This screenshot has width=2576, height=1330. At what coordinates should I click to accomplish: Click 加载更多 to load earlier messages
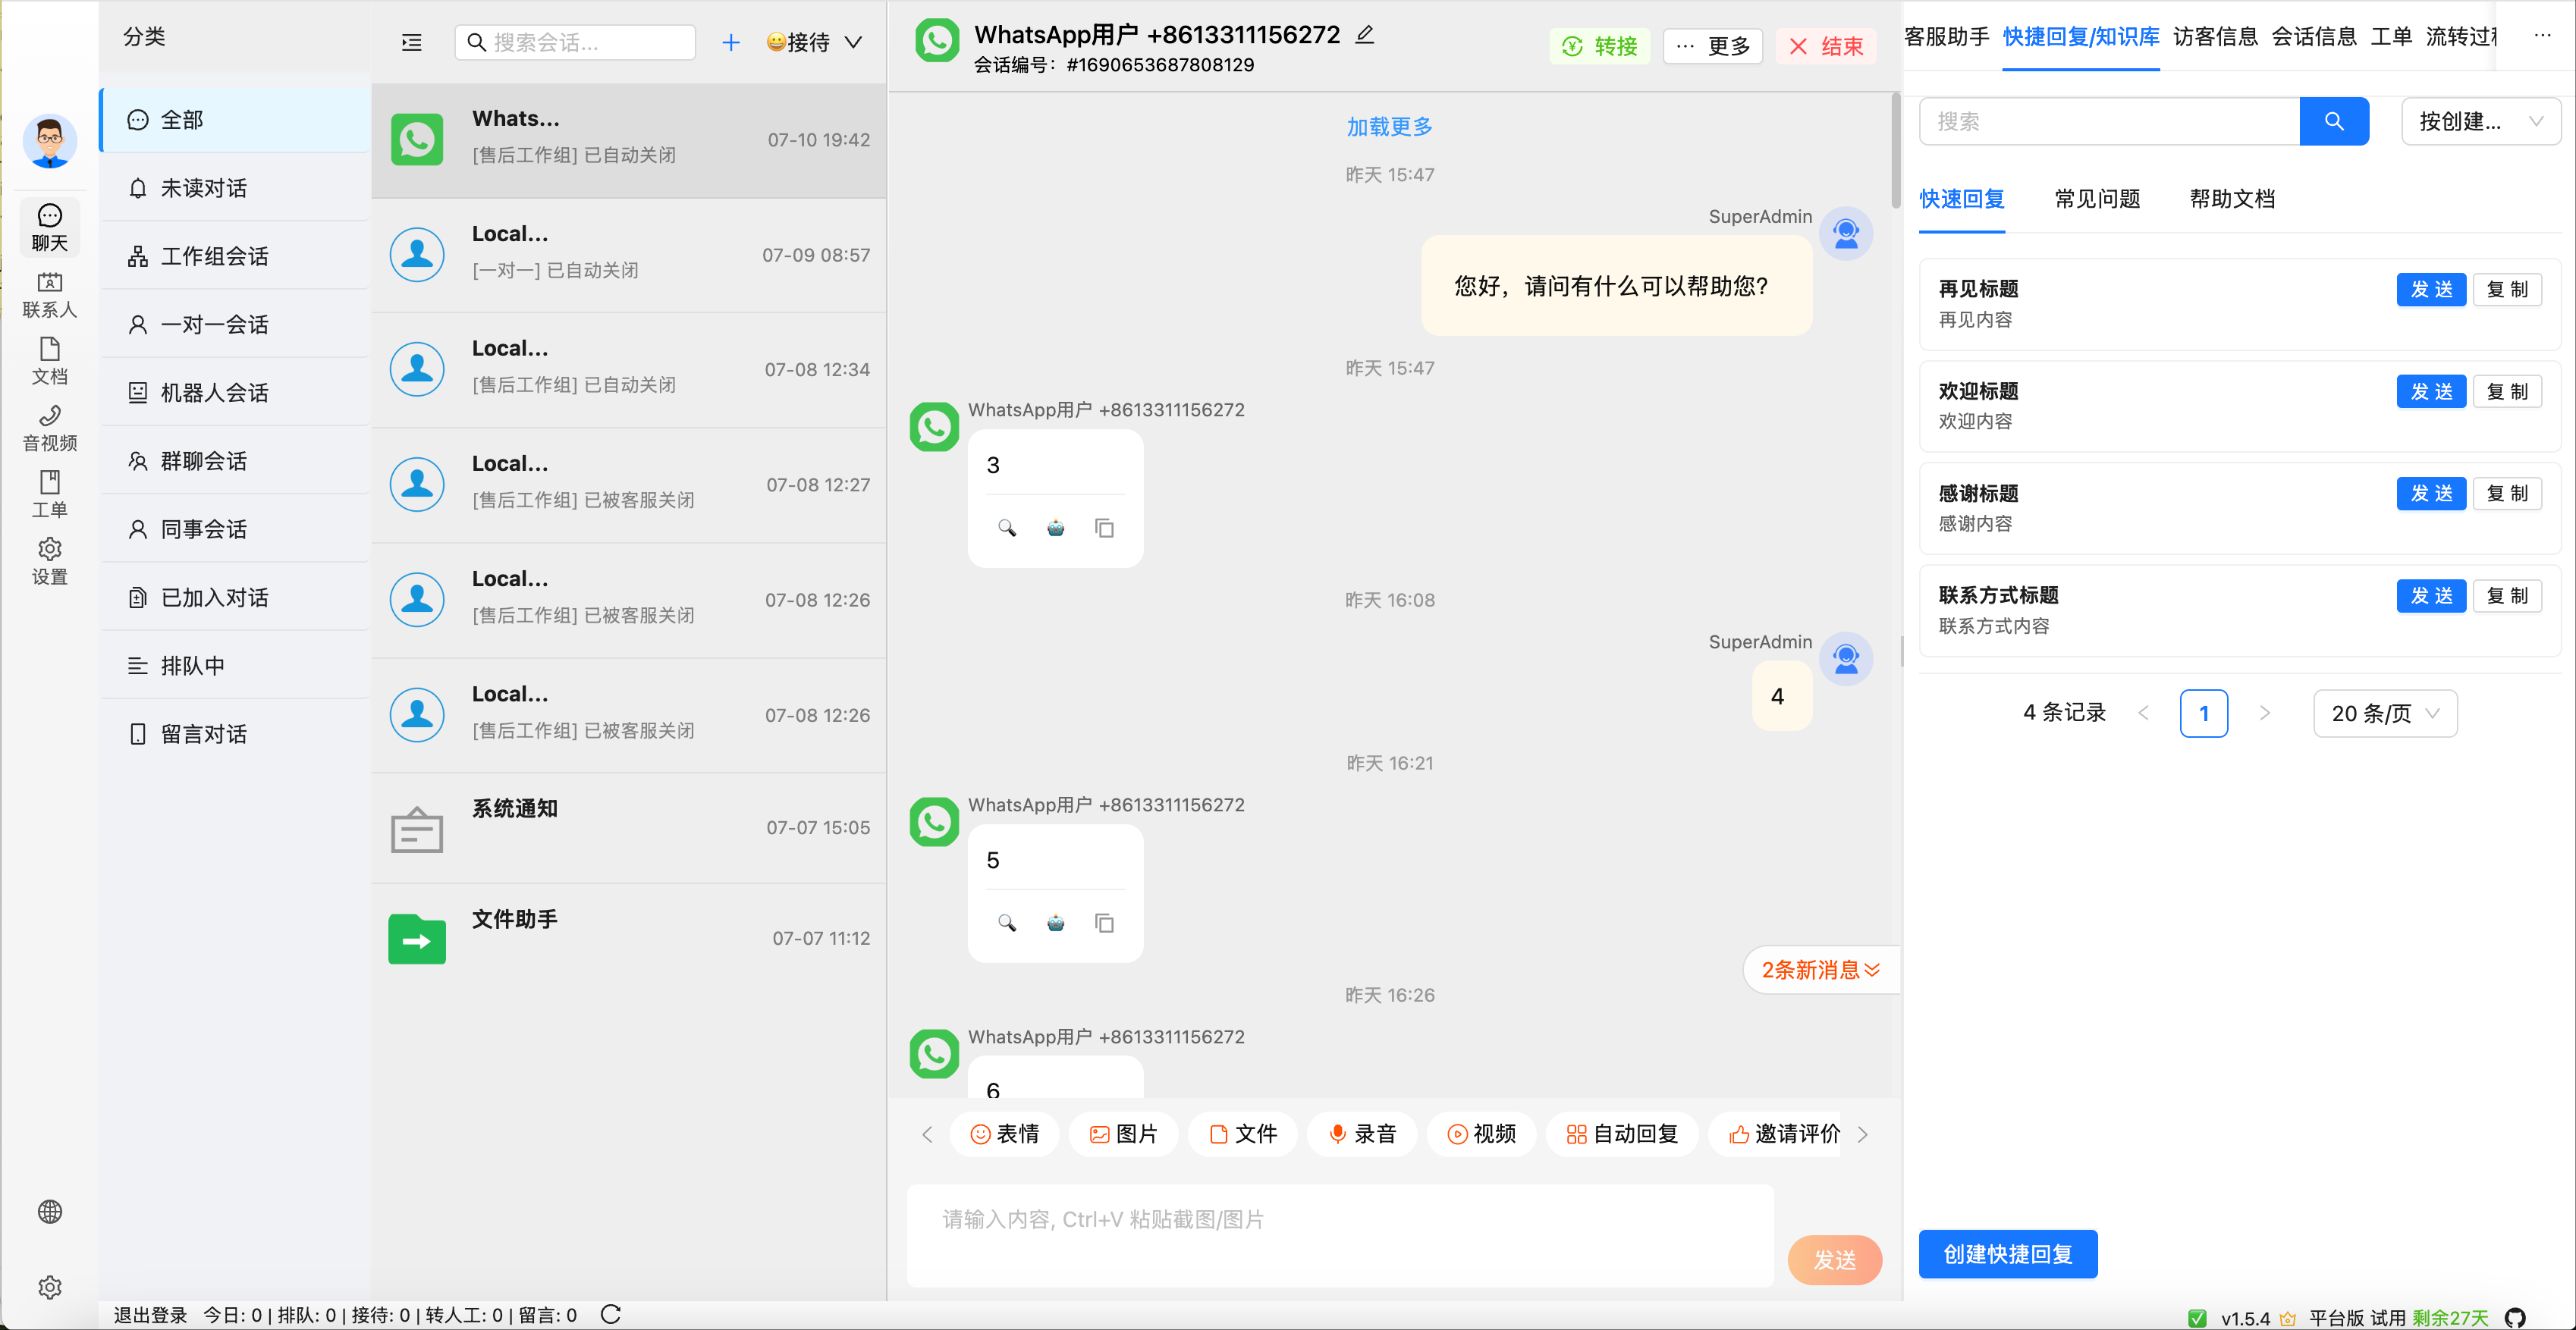point(1389,126)
